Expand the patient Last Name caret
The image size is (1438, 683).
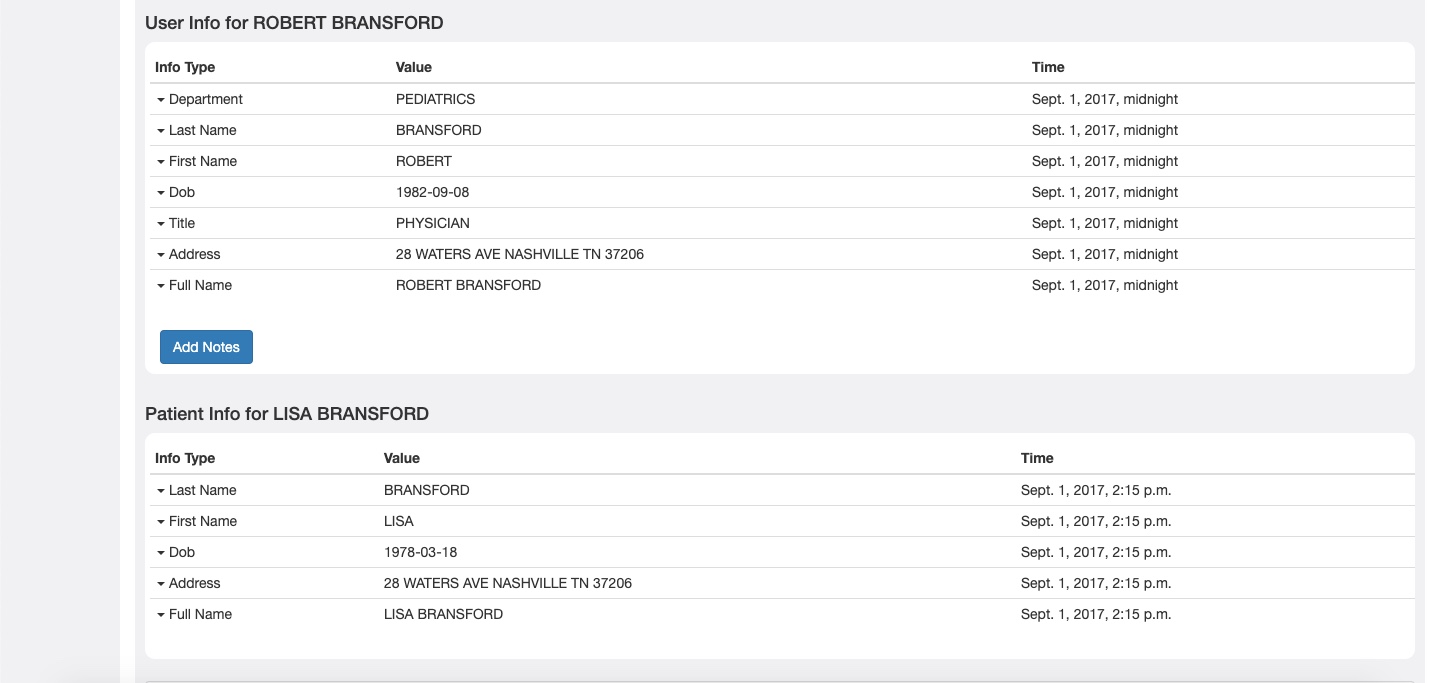pyautogui.click(x=160, y=491)
